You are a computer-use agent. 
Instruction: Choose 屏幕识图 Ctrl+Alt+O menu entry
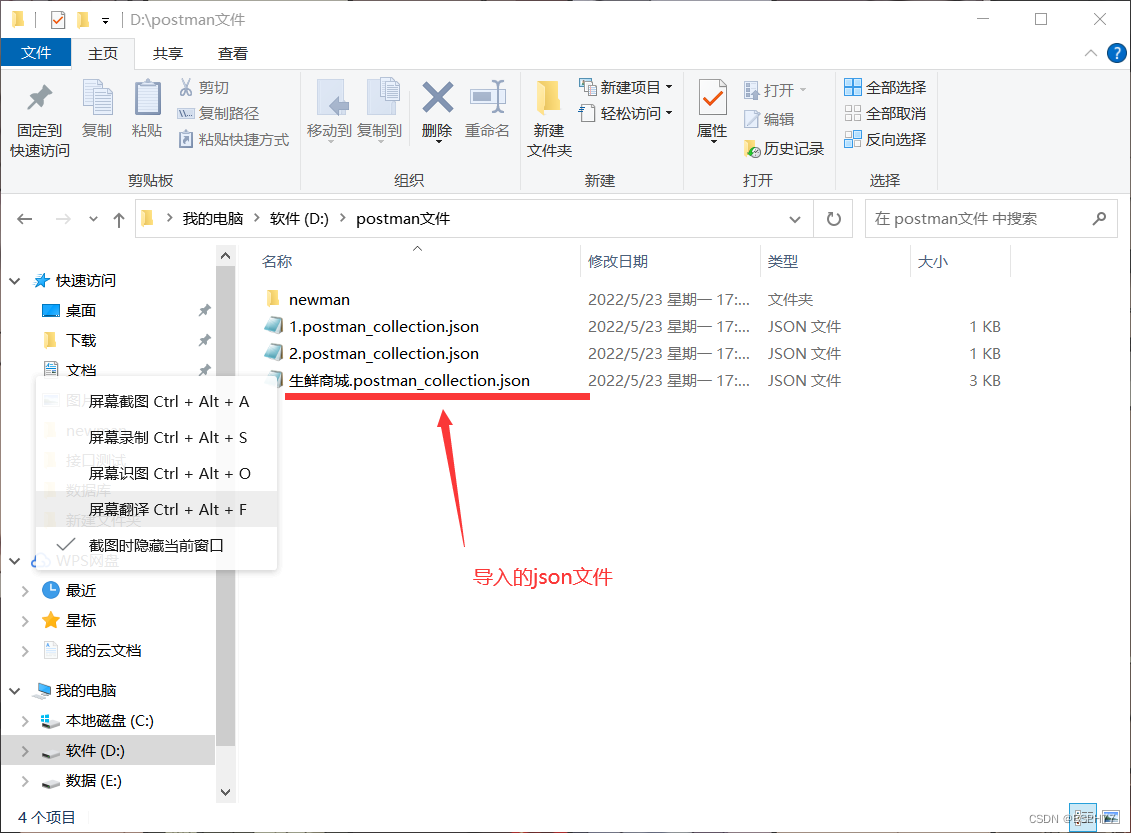pyautogui.click(x=156, y=474)
